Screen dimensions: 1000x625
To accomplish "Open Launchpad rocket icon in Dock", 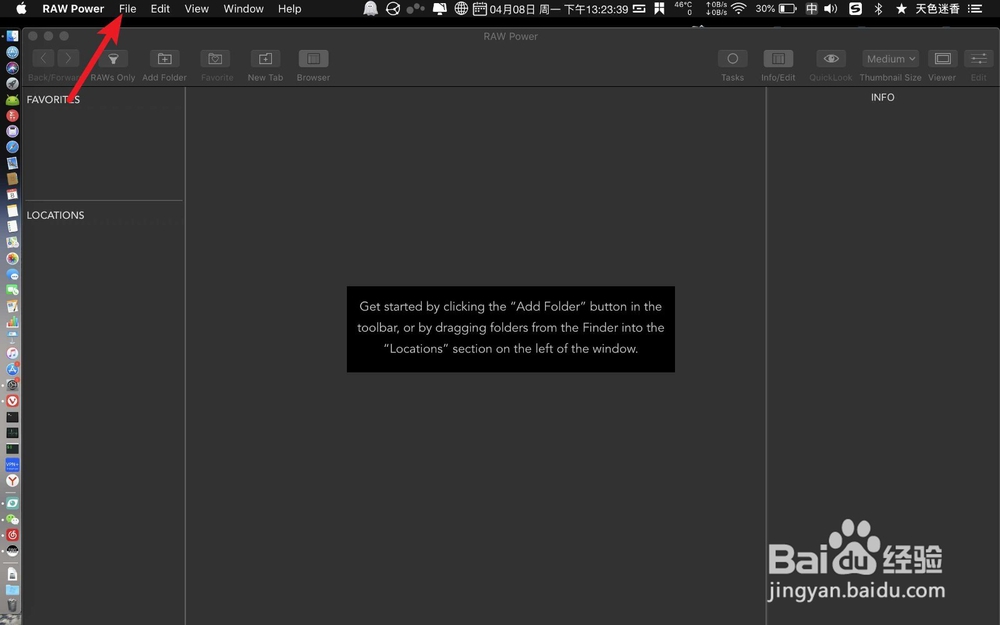I will pos(12,84).
